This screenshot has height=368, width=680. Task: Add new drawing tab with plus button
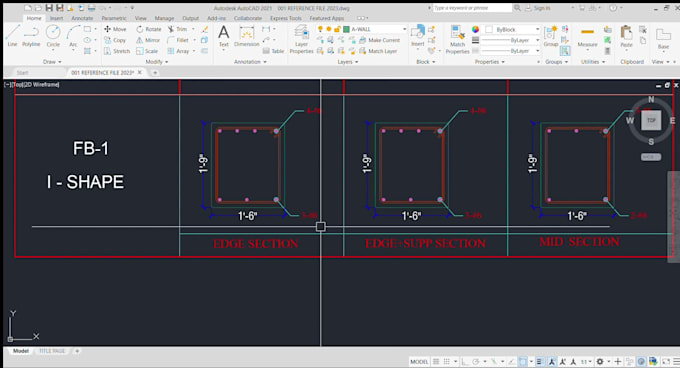pos(155,72)
